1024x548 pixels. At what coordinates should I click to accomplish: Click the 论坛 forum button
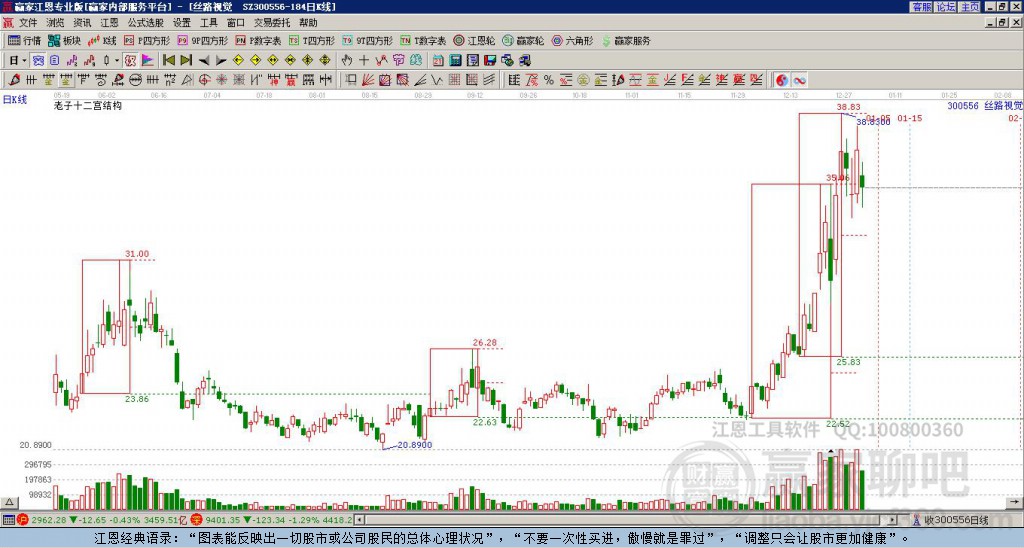[x=945, y=7]
